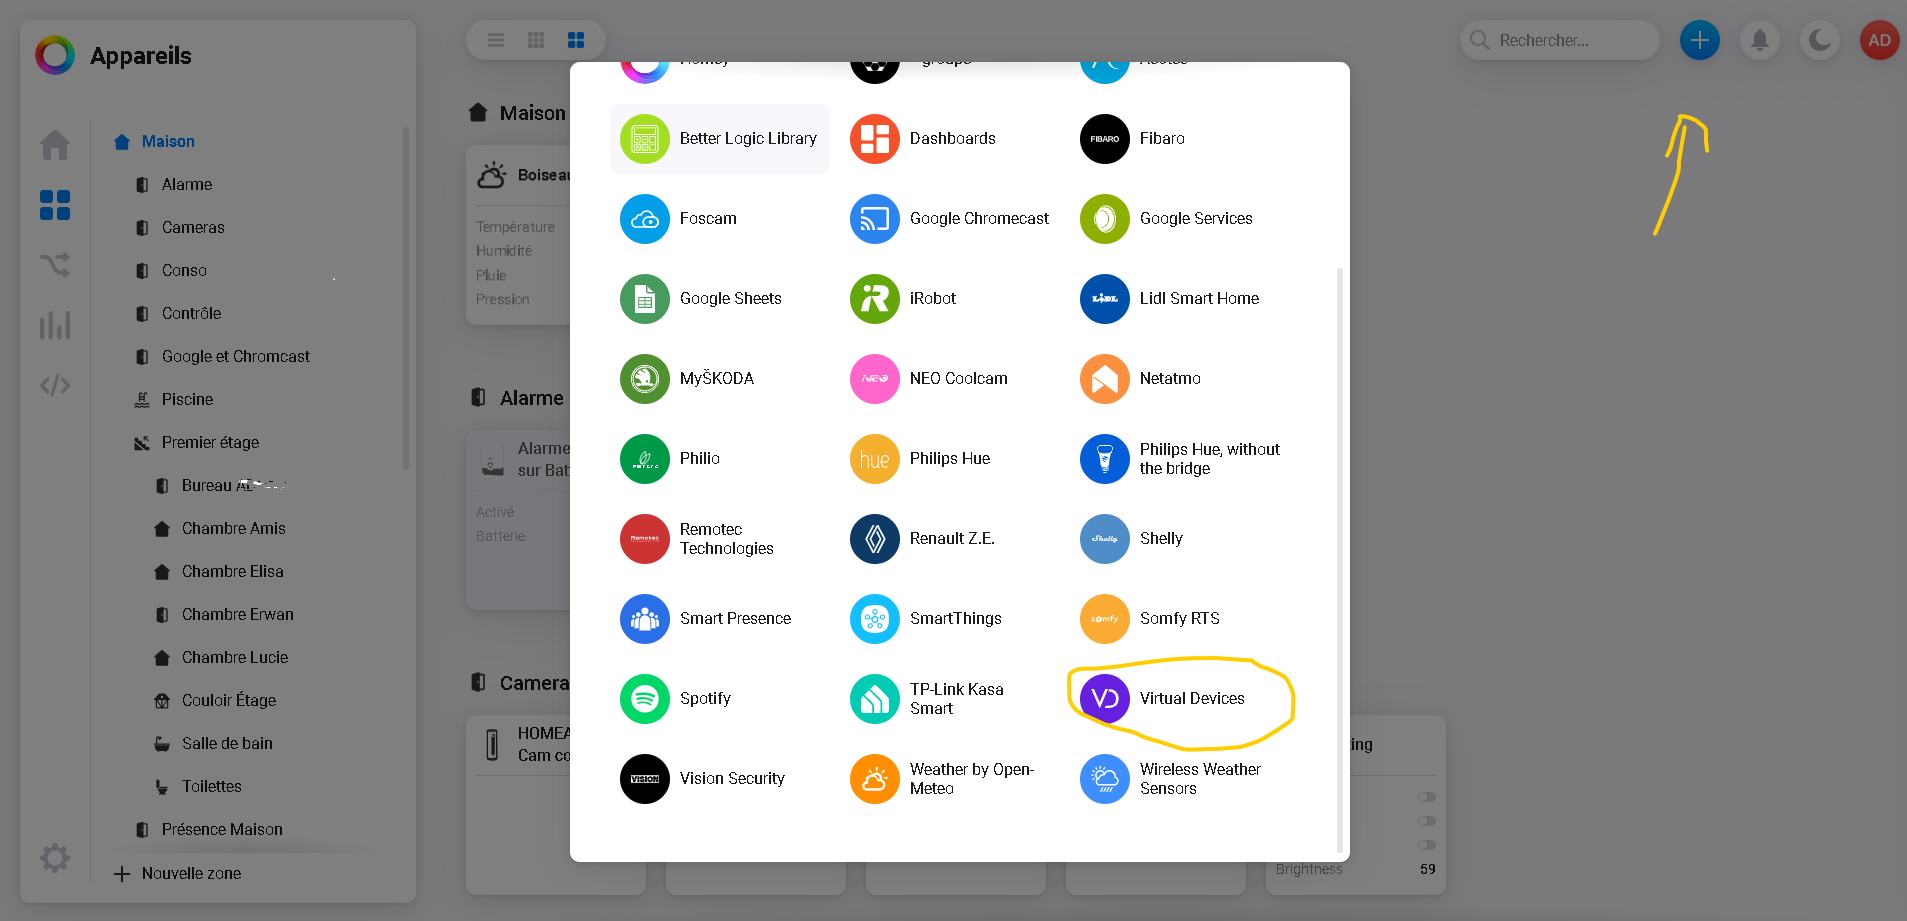1907x921 pixels.
Task: Toggle dark mode with moon icon
Action: 1820,40
